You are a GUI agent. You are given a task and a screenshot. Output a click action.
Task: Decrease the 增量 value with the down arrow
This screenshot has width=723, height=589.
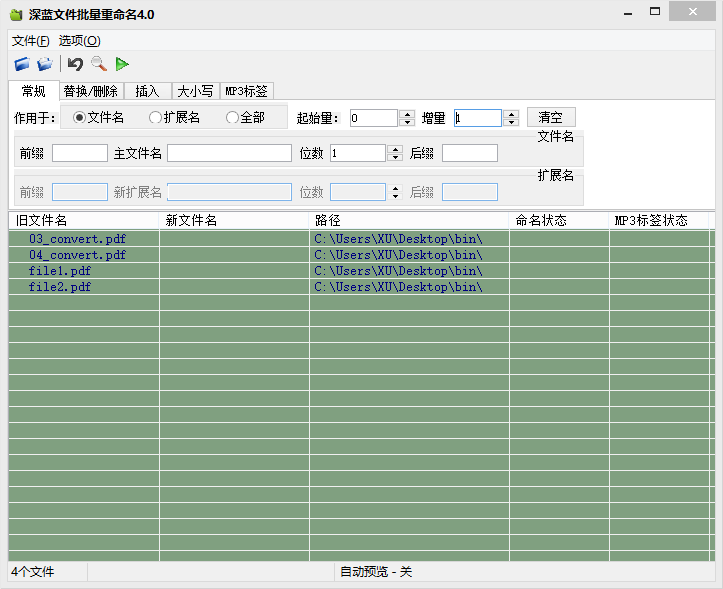pyautogui.click(x=511, y=122)
